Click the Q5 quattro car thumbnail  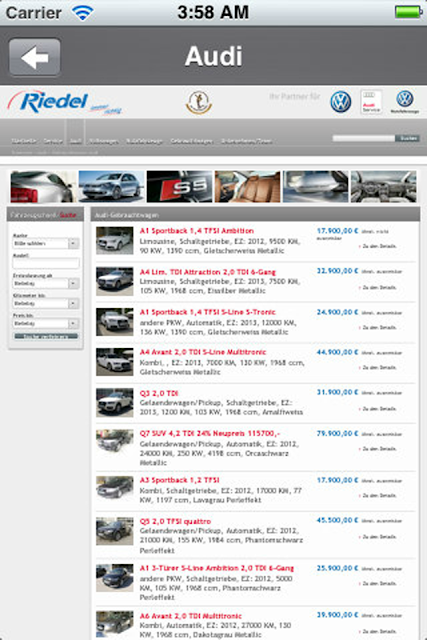pyautogui.click(x=115, y=531)
